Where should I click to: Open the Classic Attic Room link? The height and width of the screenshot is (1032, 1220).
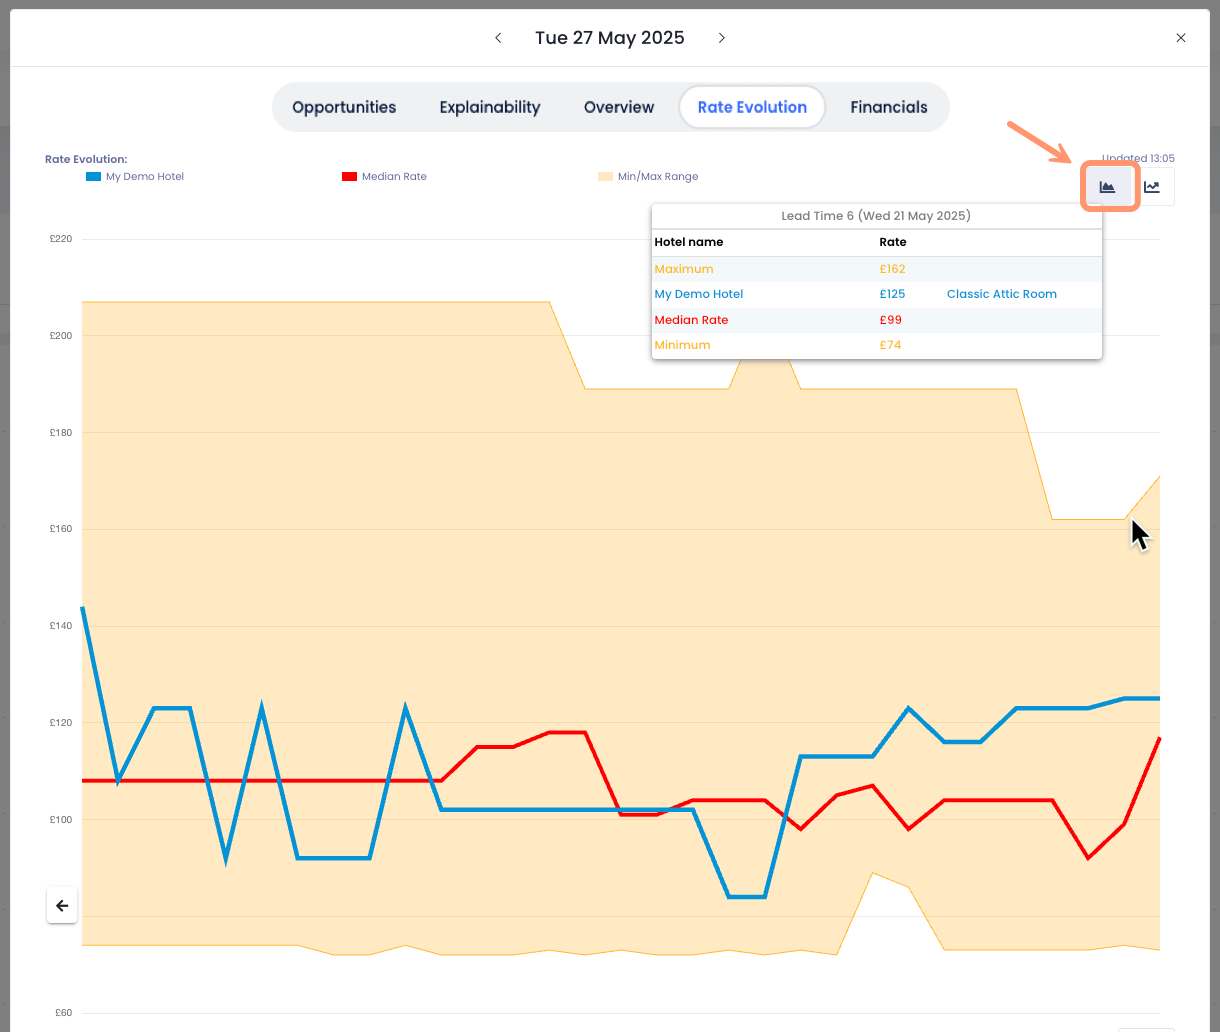1001,294
